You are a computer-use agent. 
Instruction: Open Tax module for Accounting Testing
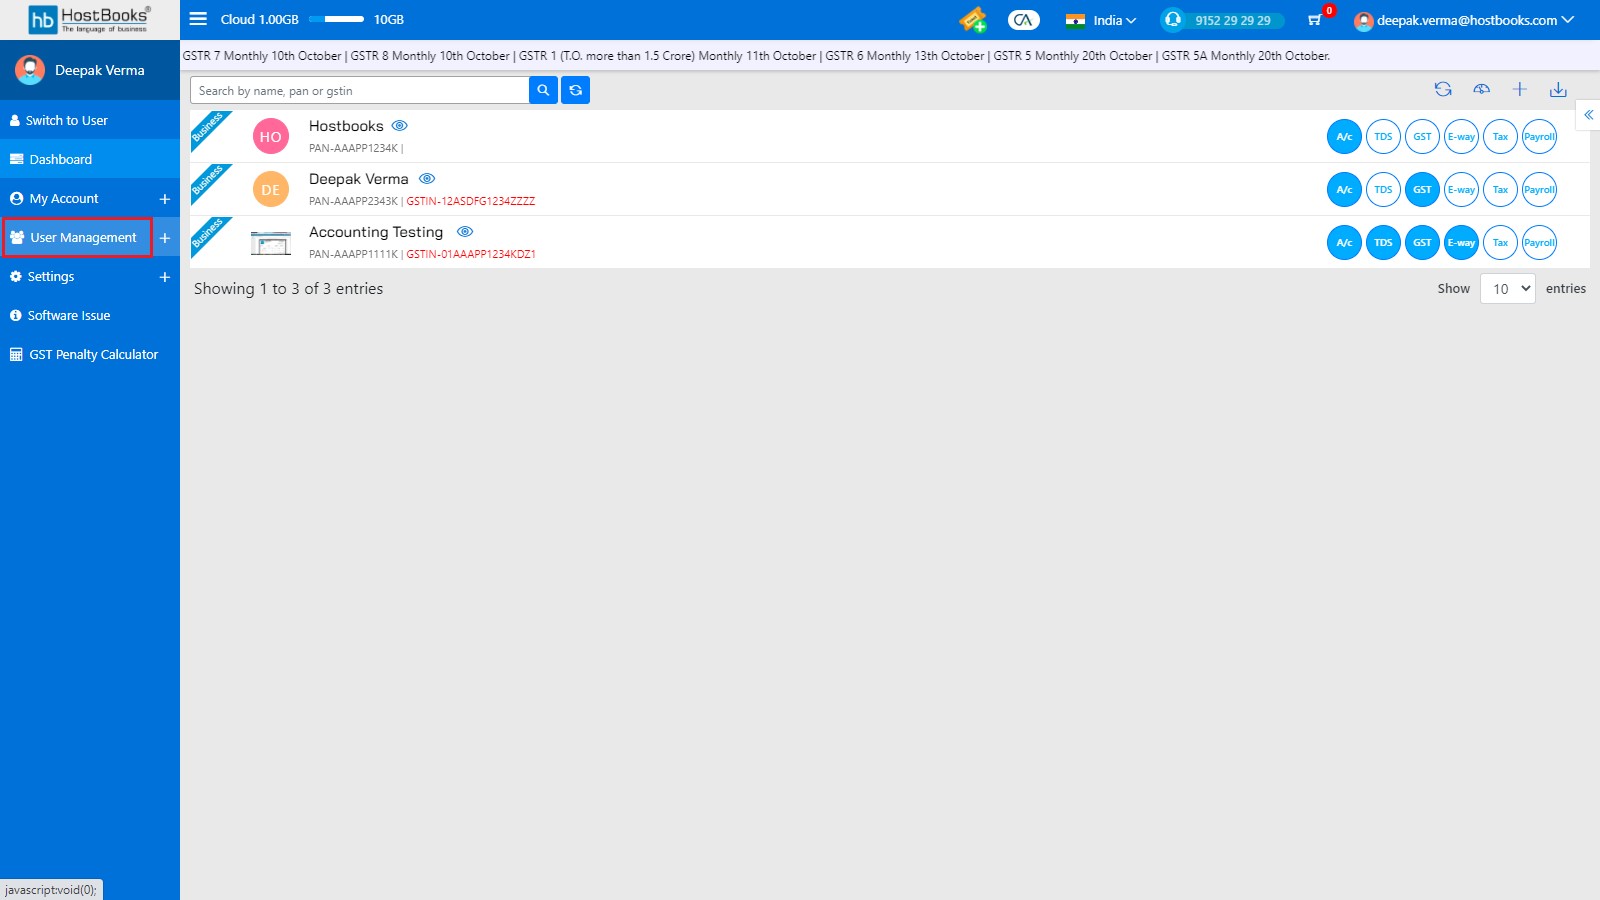pos(1500,243)
